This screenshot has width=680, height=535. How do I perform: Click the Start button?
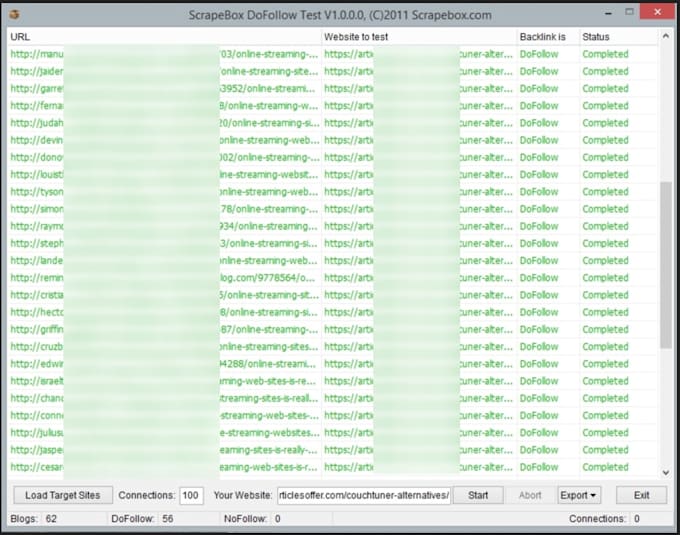click(x=478, y=495)
